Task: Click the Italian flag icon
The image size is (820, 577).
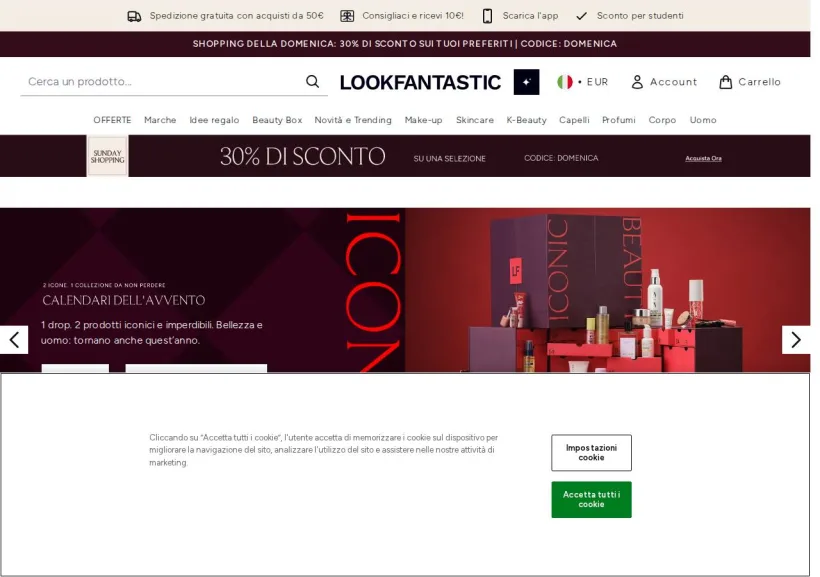Action: [565, 82]
